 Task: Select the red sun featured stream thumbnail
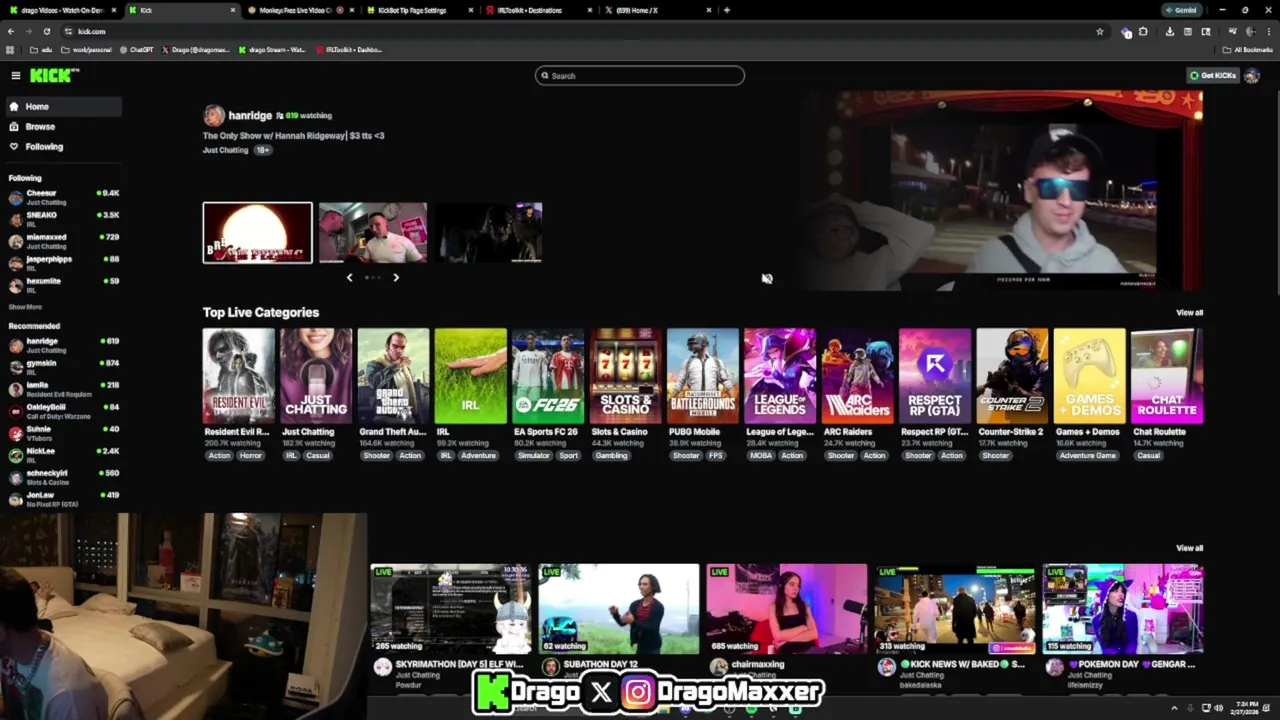click(x=257, y=233)
